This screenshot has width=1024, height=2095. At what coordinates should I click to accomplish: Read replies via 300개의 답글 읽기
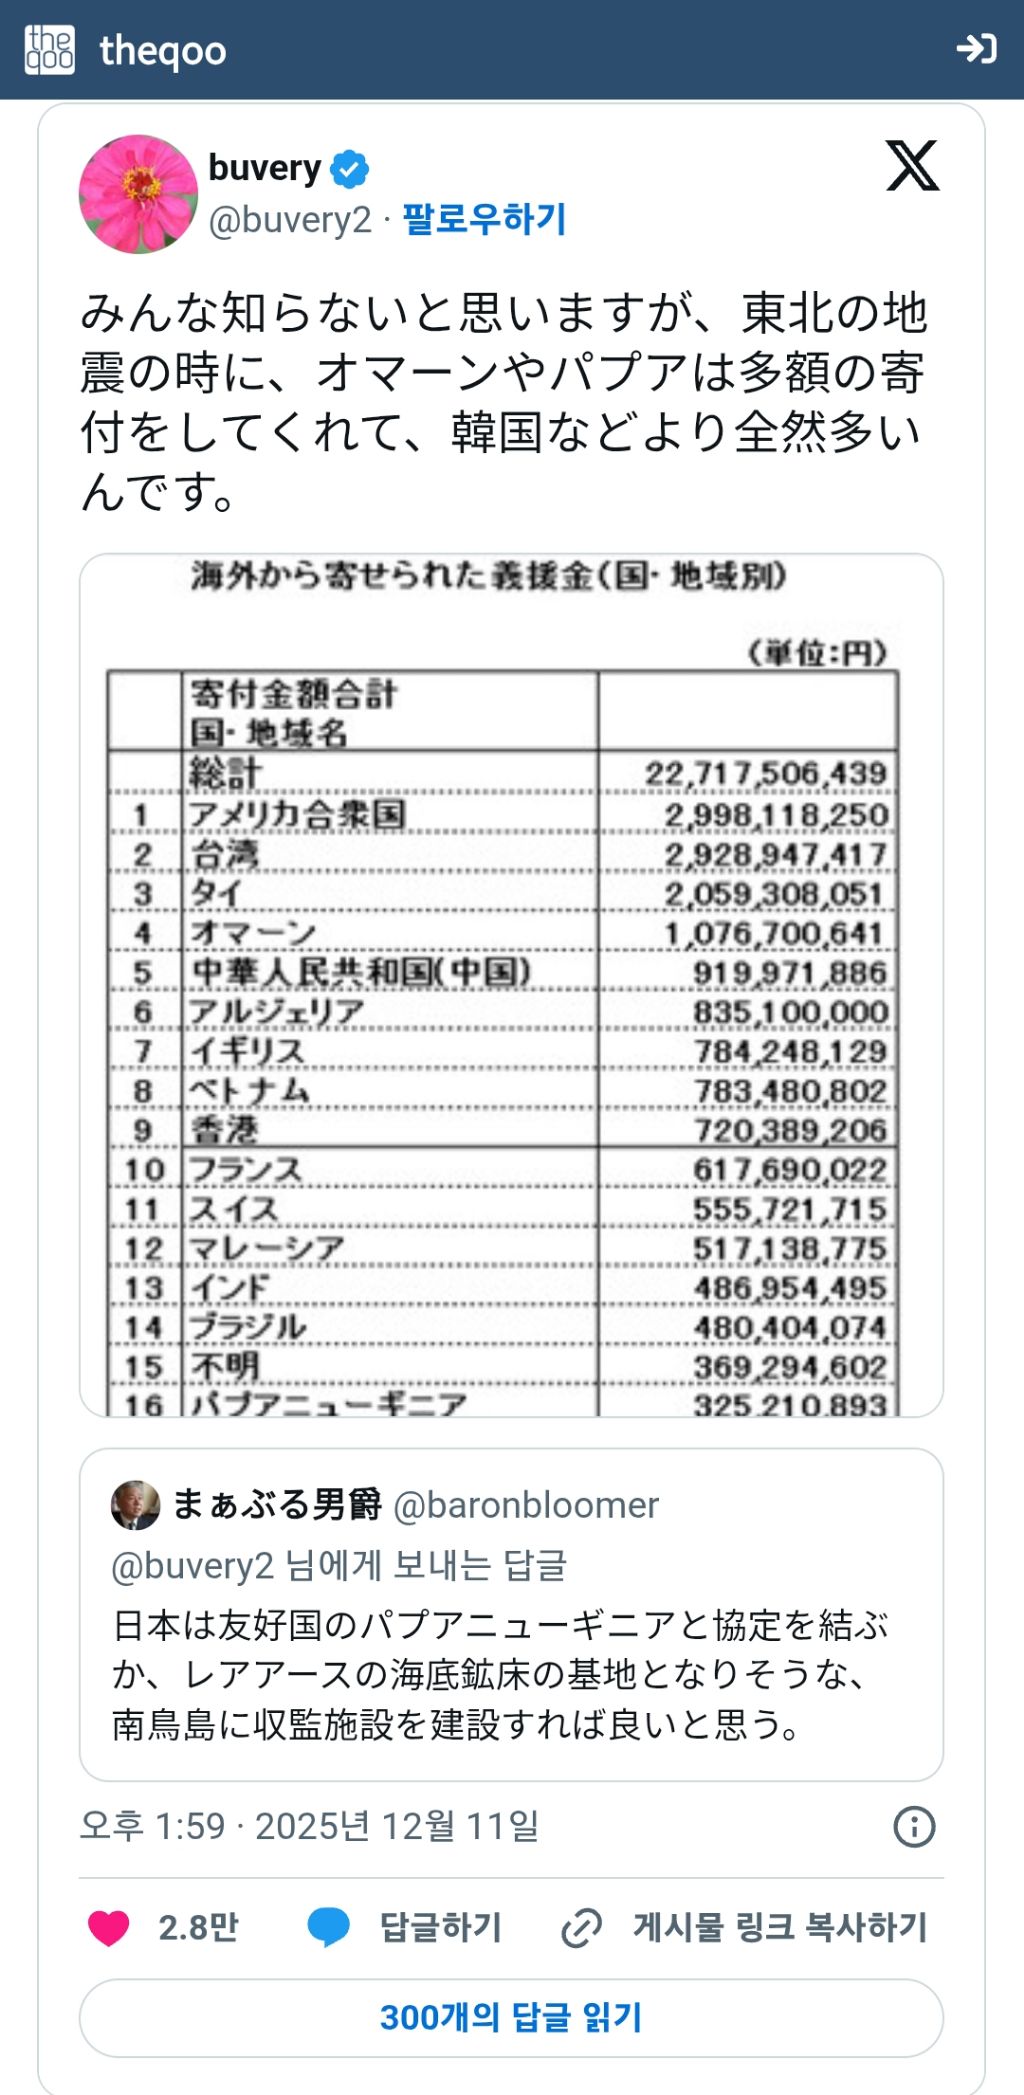click(511, 2017)
